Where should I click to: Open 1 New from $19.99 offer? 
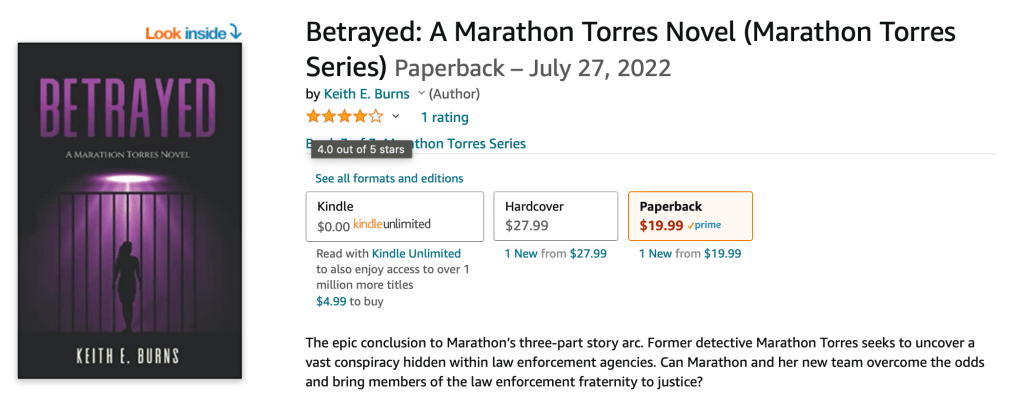click(690, 254)
